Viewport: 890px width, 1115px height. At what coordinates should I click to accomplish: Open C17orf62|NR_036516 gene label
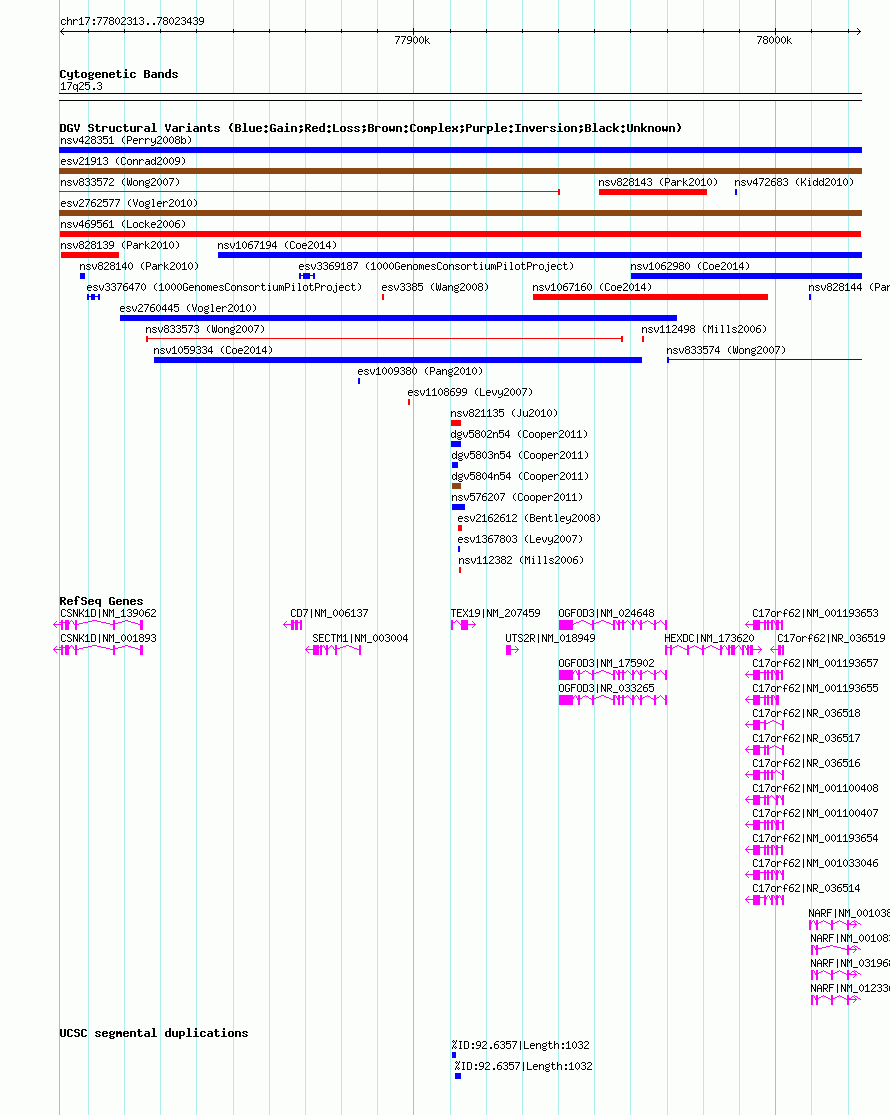pyautogui.click(x=806, y=763)
